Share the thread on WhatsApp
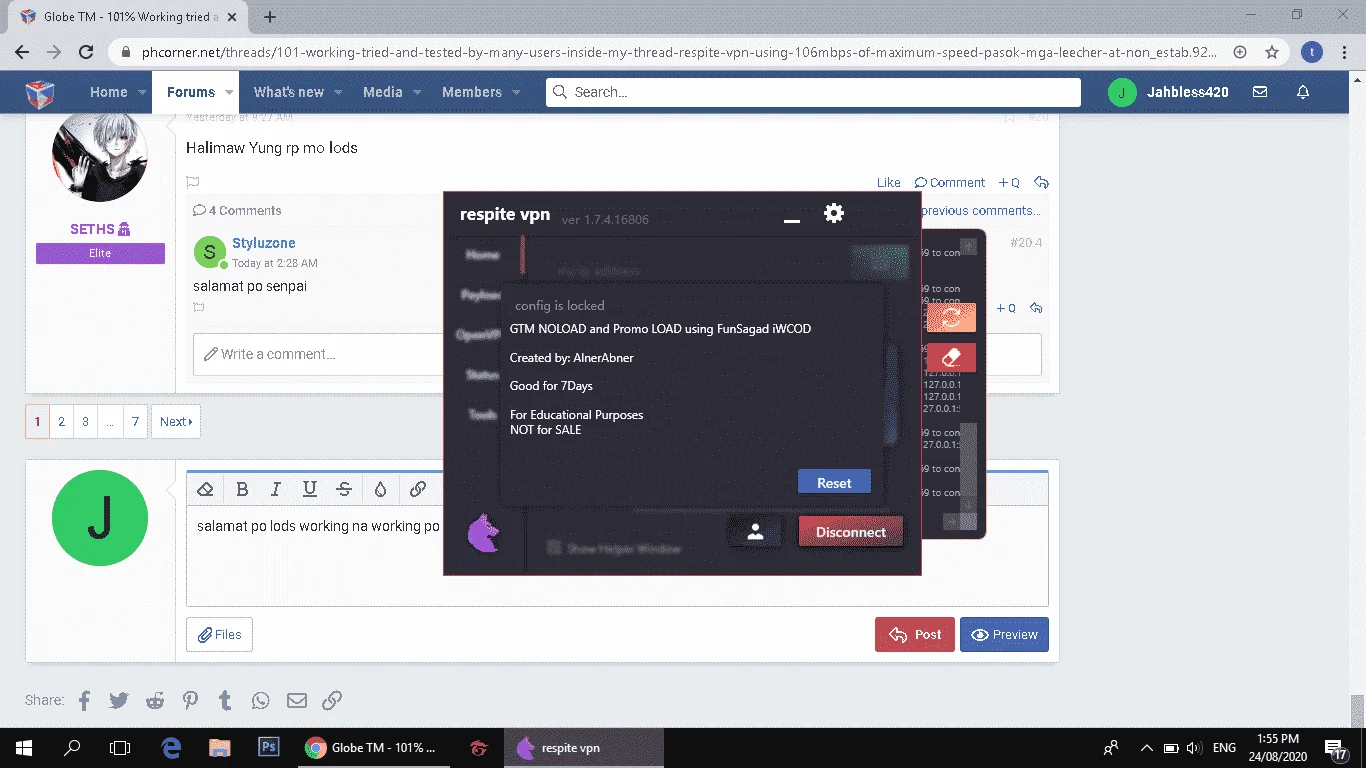Viewport: 1366px width, 768px height. pyautogui.click(x=261, y=700)
